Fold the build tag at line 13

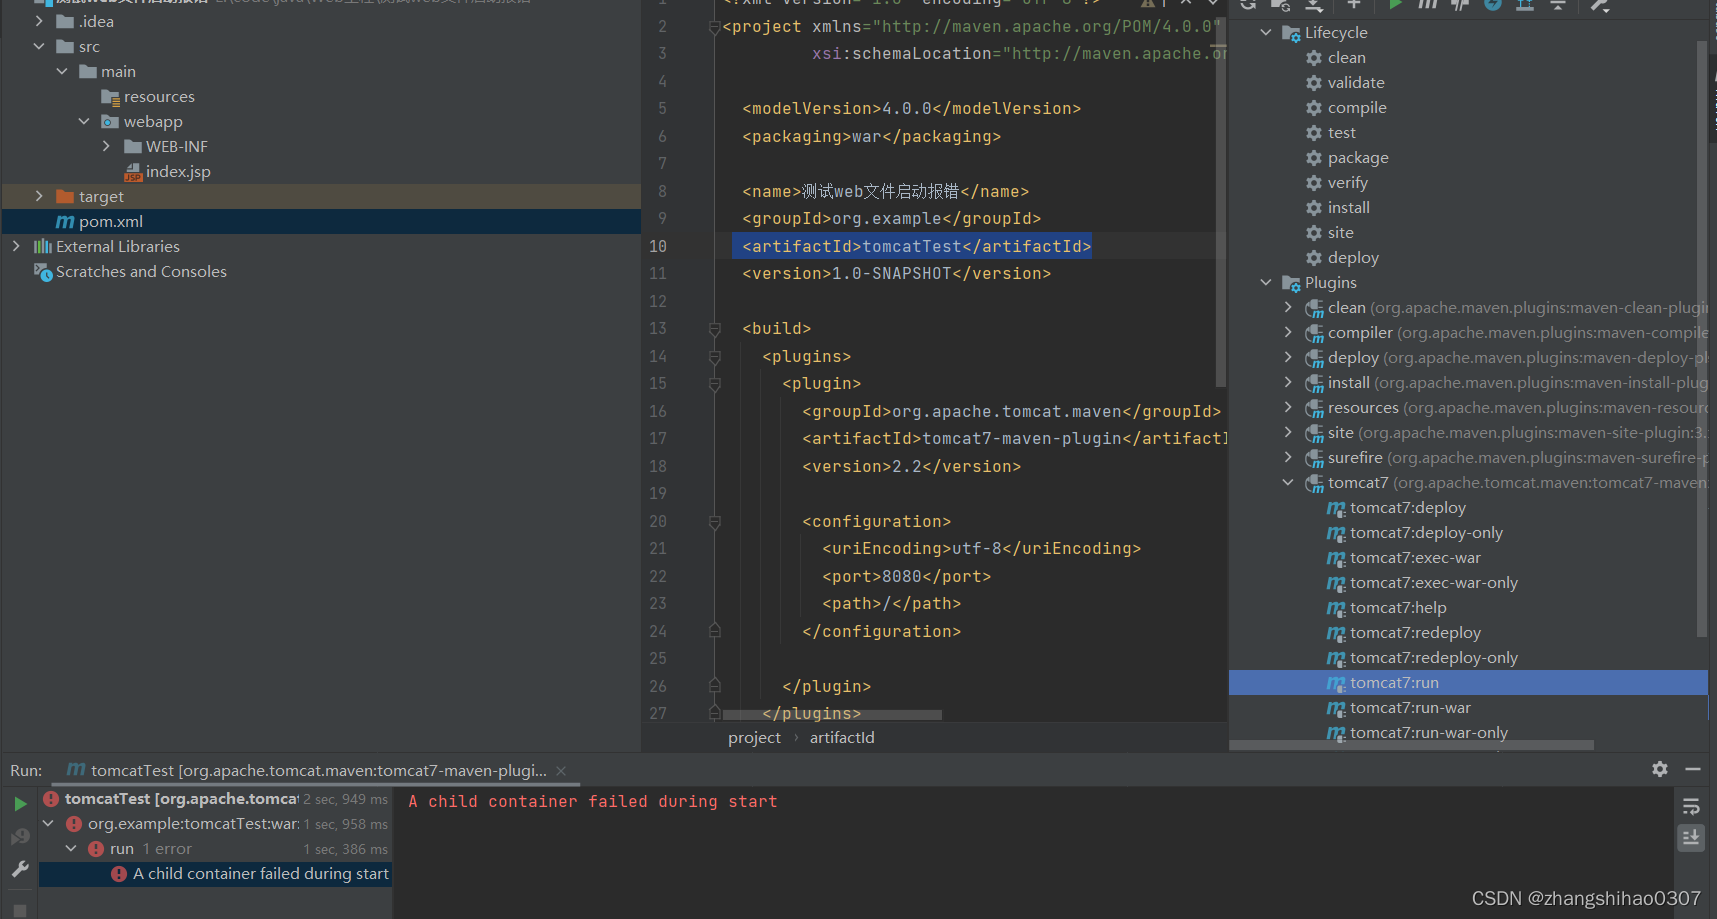tap(715, 329)
